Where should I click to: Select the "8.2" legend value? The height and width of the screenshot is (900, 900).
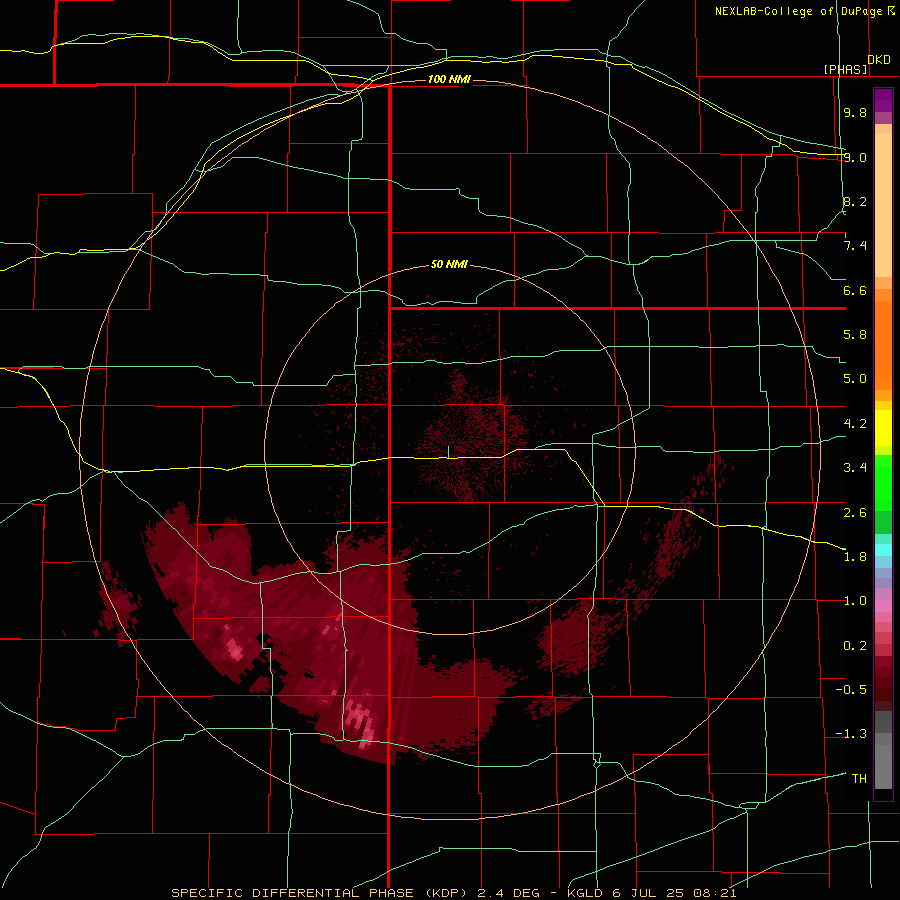855,202
